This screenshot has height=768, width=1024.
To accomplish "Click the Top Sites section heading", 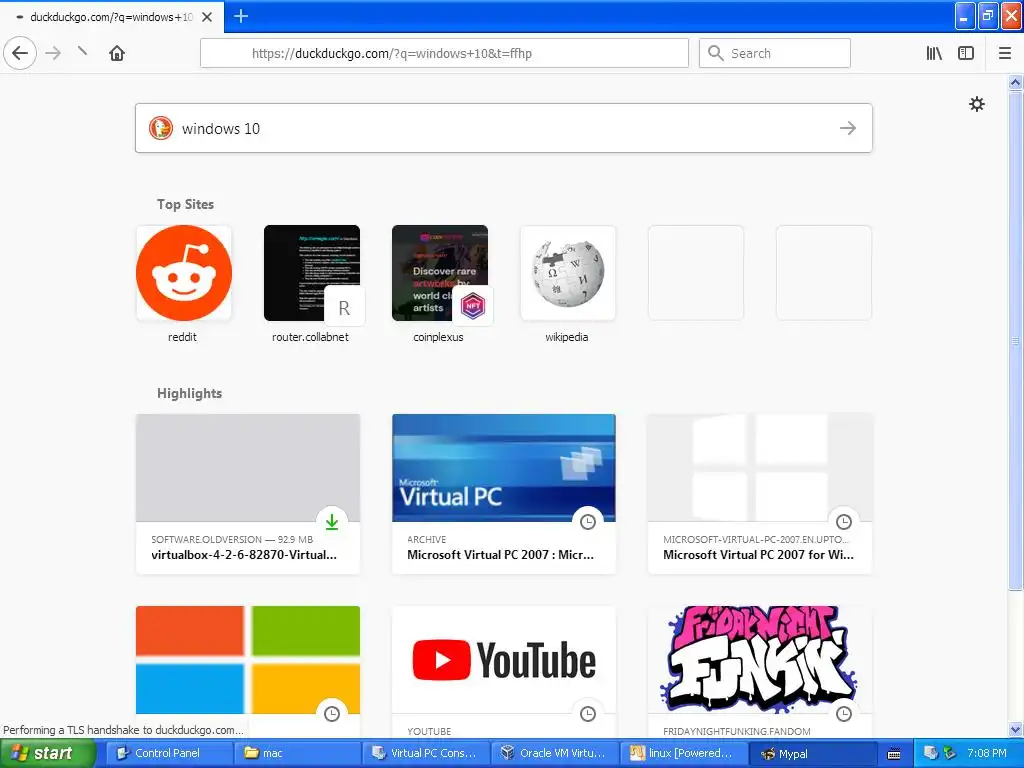I will [x=185, y=204].
